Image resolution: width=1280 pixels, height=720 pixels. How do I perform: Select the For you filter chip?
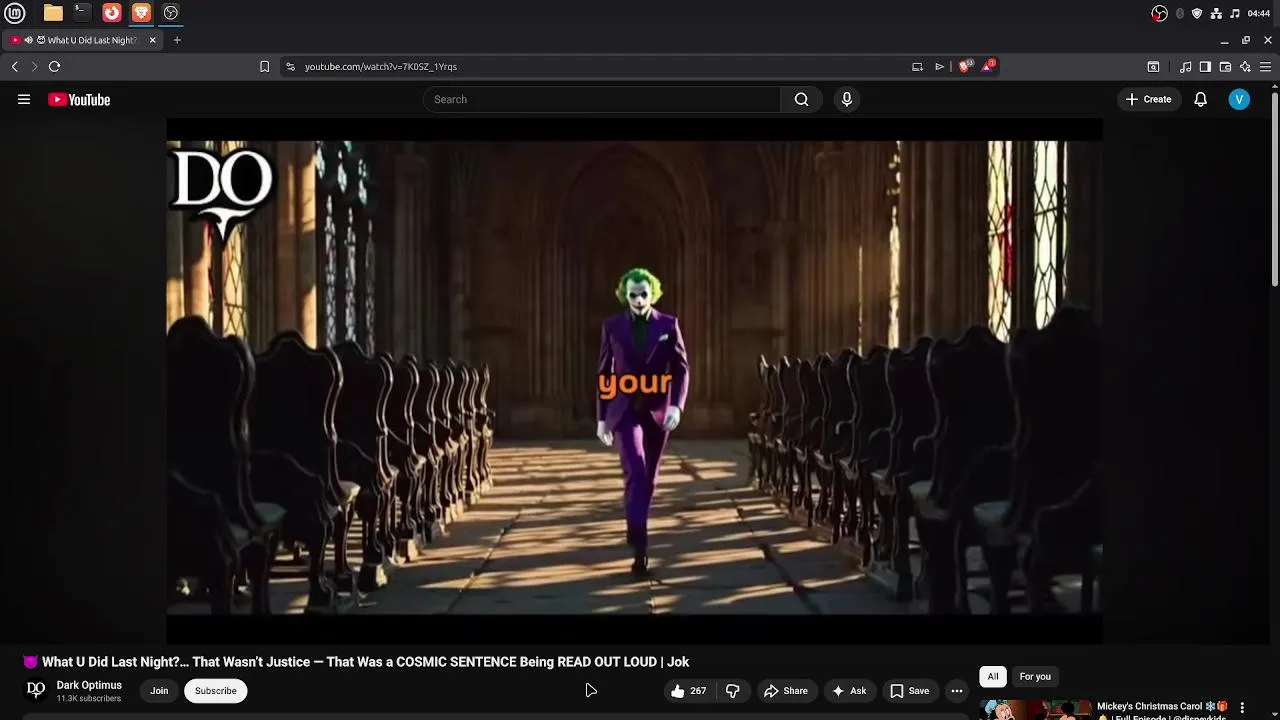click(x=1035, y=677)
